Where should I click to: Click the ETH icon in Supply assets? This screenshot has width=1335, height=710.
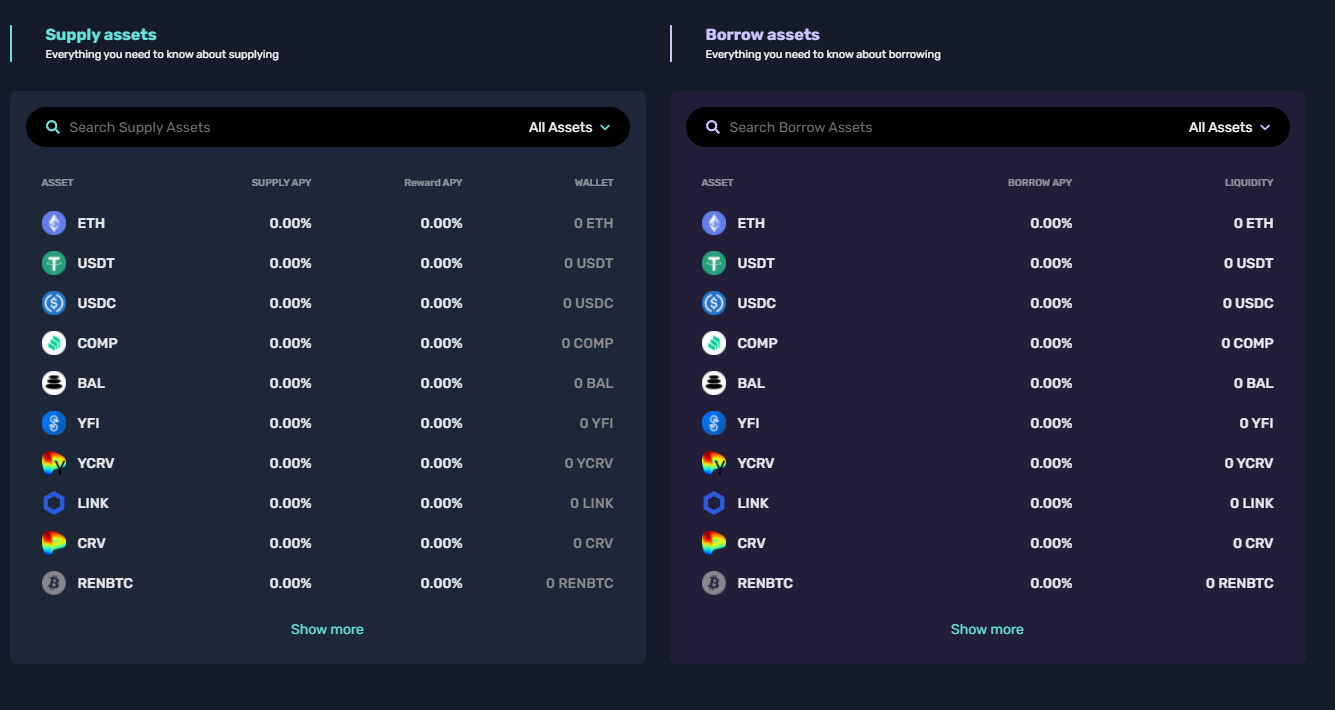point(54,223)
